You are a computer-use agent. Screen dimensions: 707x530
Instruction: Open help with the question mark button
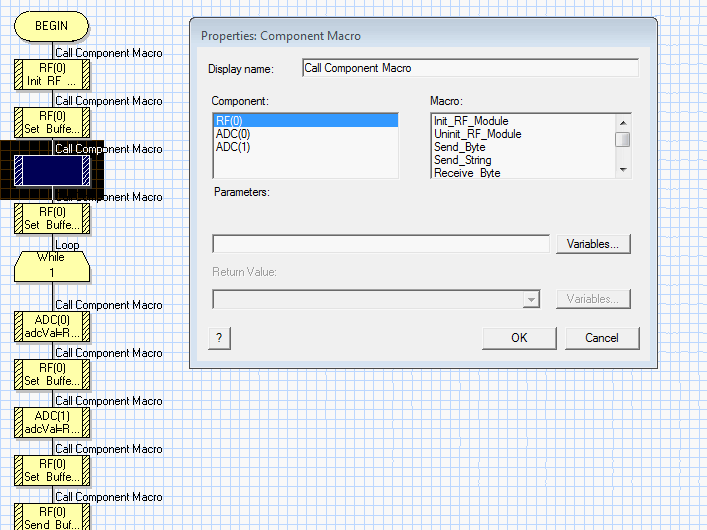pos(220,338)
